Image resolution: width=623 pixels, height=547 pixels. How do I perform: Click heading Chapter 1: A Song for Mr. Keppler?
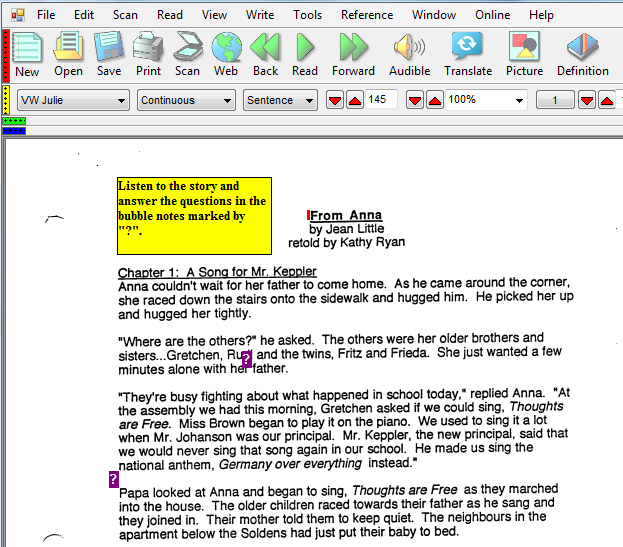click(x=217, y=272)
